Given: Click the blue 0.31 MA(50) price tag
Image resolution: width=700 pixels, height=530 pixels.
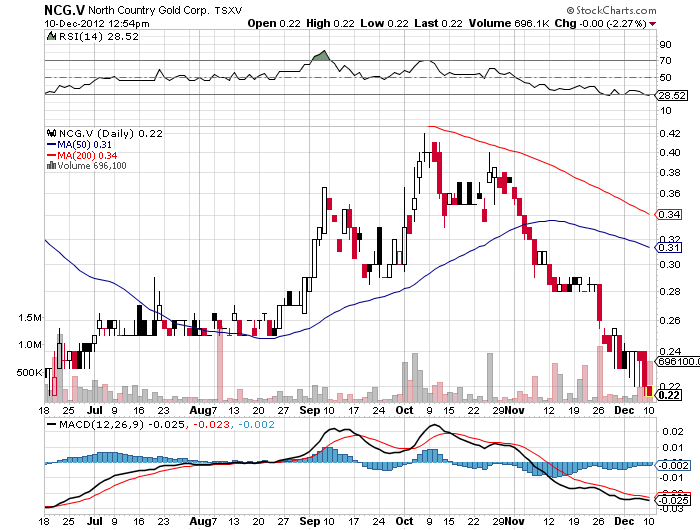Looking at the screenshot, I should tap(668, 248).
